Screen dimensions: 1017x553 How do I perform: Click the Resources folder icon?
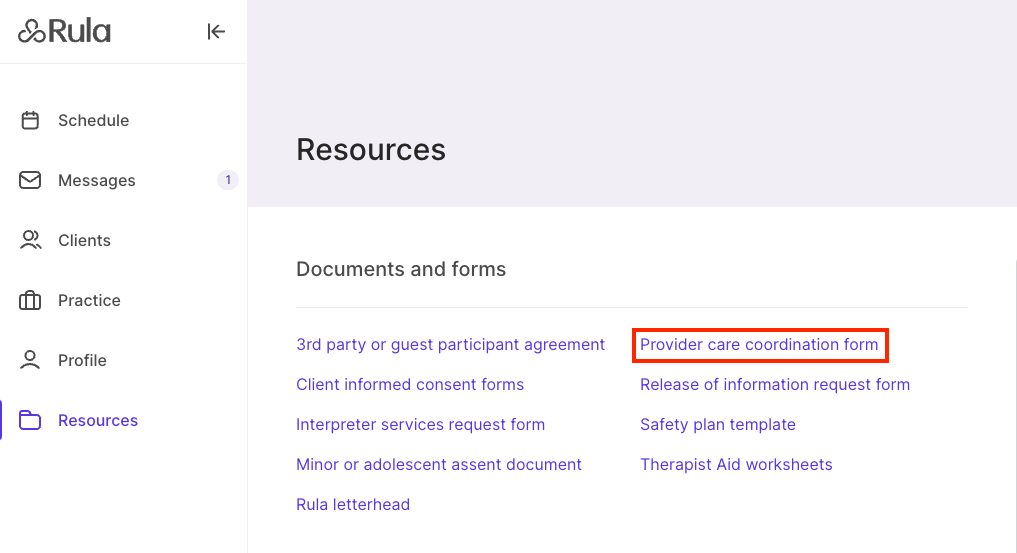click(30, 420)
